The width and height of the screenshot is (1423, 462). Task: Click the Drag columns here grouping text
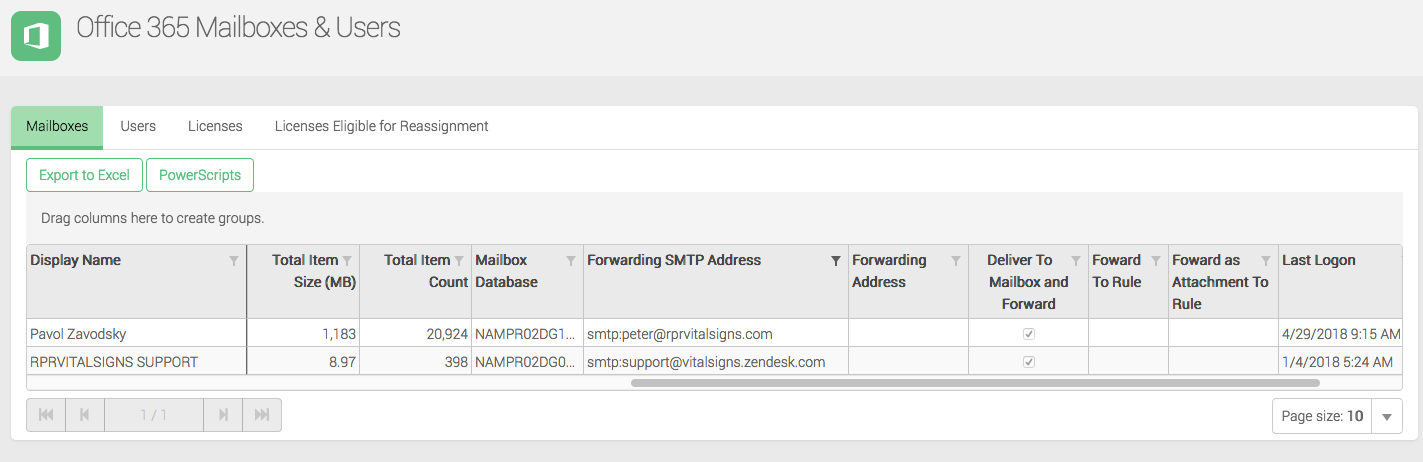pyautogui.click(x=152, y=218)
